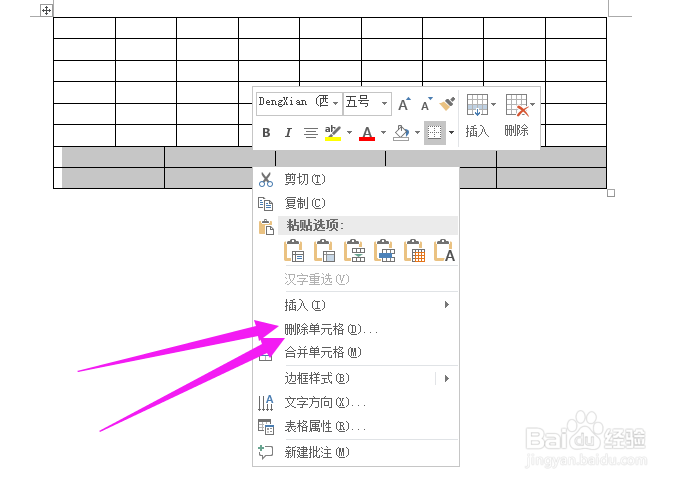Click the table resize handle at bottom-right

pyautogui.click(x=611, y=193)
